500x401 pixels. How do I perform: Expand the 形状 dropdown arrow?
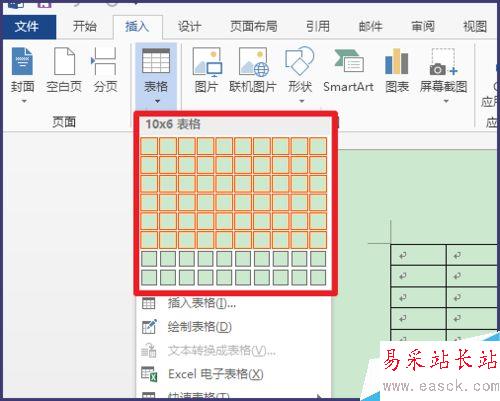302,101
